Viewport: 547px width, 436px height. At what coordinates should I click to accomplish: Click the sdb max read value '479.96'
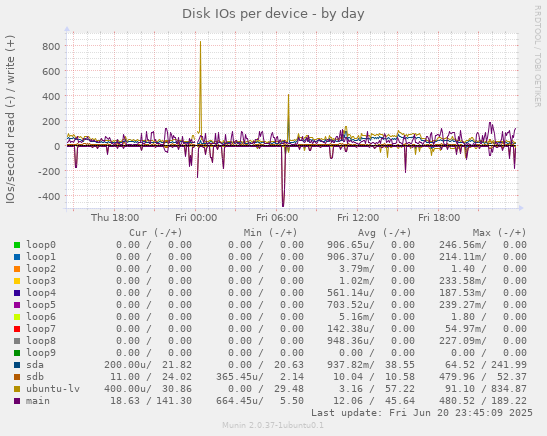click(457, 377)
